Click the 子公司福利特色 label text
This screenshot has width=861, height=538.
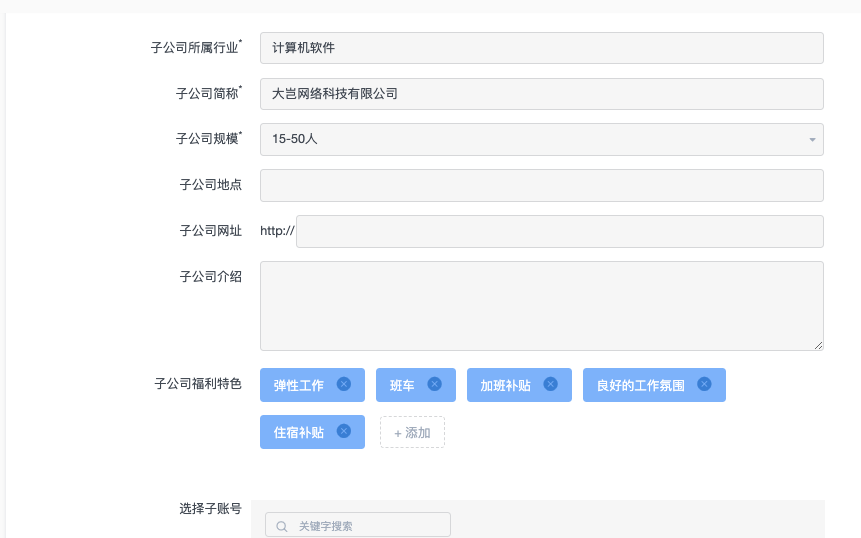click(198, 384)
